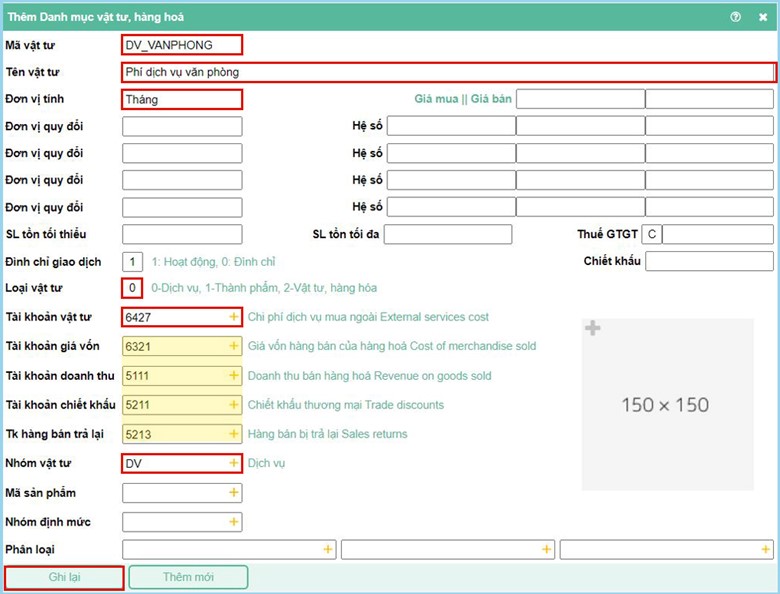Click the Đình chỉ giao dịch status box
The height and width of the screenshot is (594, 780).
[132, 262]
